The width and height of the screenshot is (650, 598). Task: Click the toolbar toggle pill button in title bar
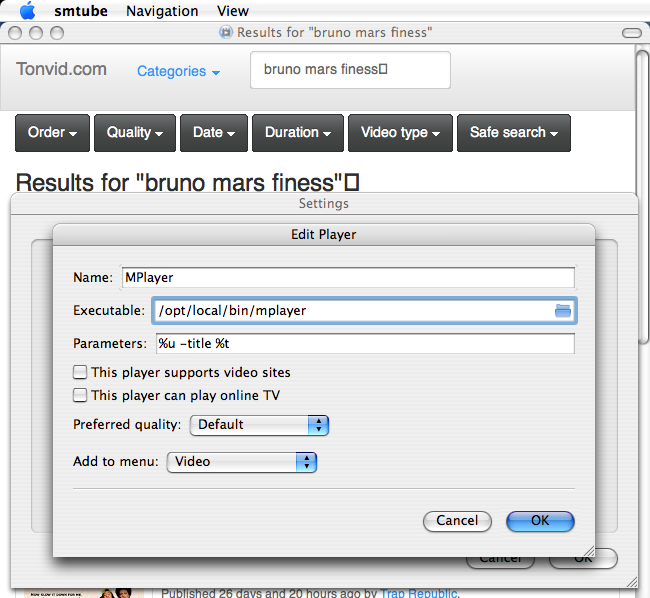click(x=632, y=33)
